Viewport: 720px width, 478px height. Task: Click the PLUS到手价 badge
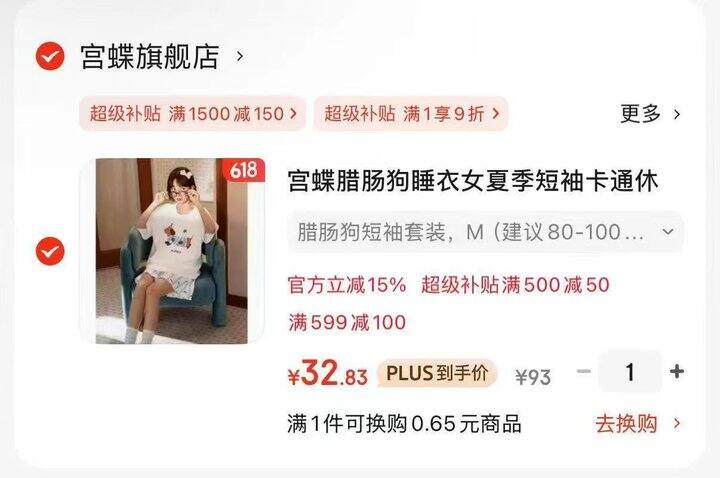click(437, 373)
